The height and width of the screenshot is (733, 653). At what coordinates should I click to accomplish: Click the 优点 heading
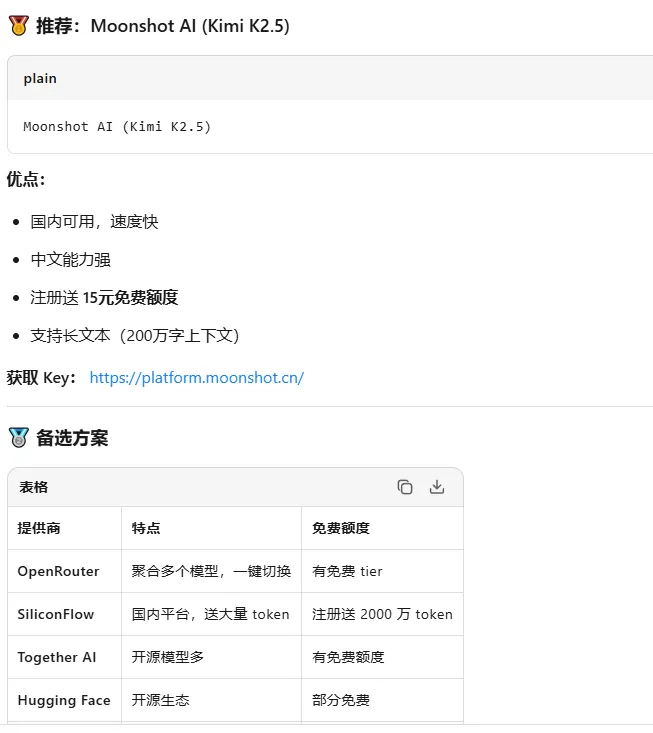click(26, 179)
